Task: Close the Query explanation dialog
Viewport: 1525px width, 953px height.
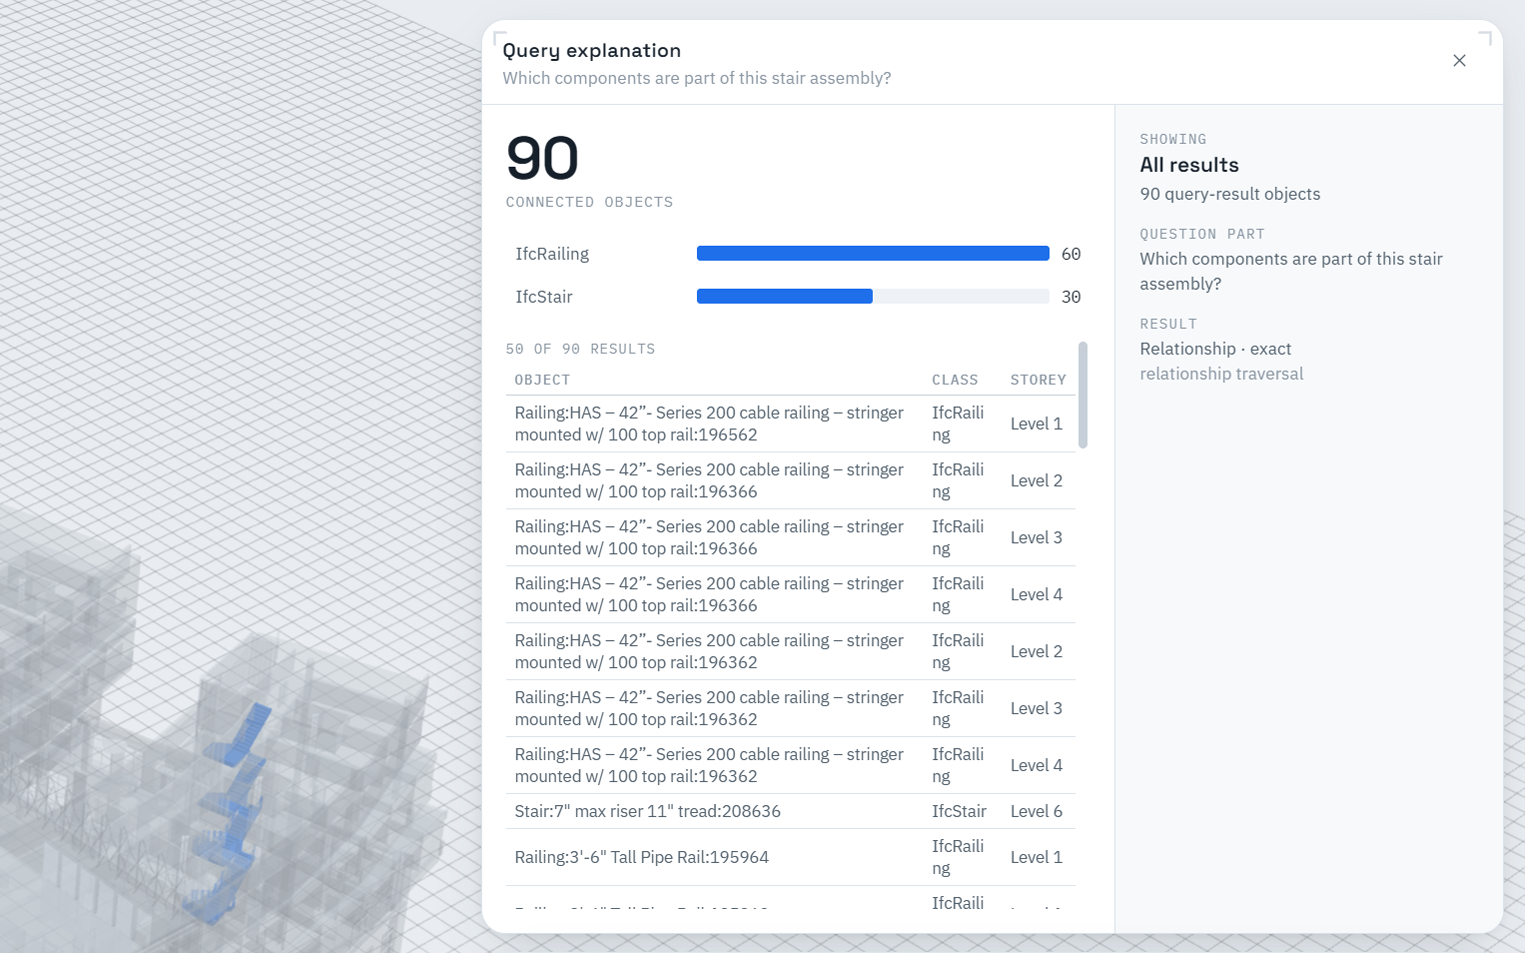Action: 1459,61
